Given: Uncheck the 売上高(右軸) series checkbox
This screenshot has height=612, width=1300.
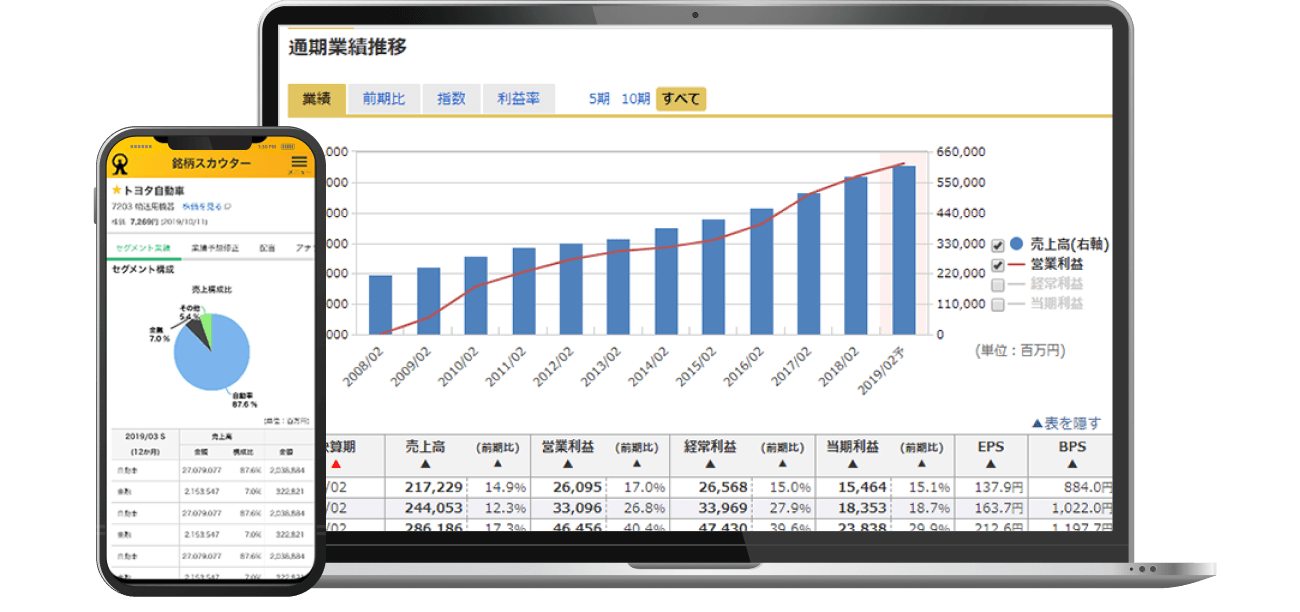Looking at the screenshot, I should click(x=997, y=245).
